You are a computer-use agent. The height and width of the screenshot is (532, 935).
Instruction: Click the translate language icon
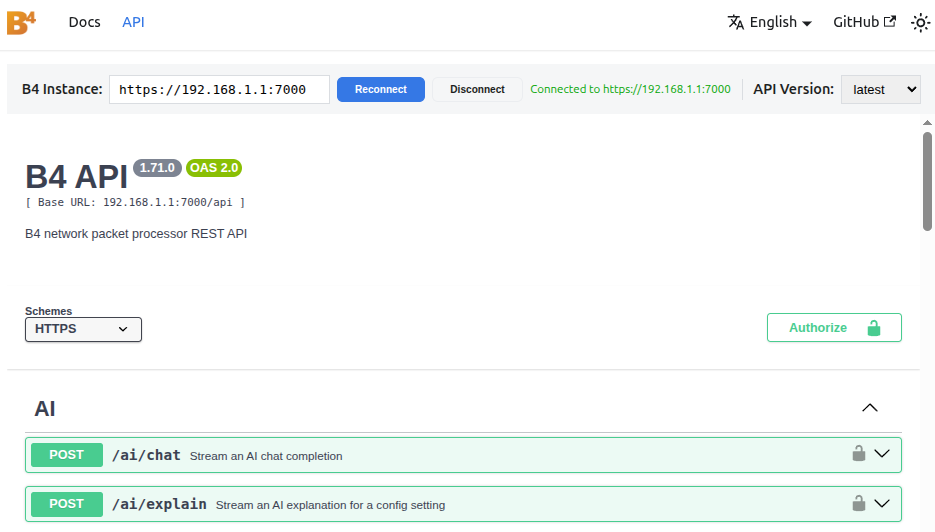coord(736,22)
